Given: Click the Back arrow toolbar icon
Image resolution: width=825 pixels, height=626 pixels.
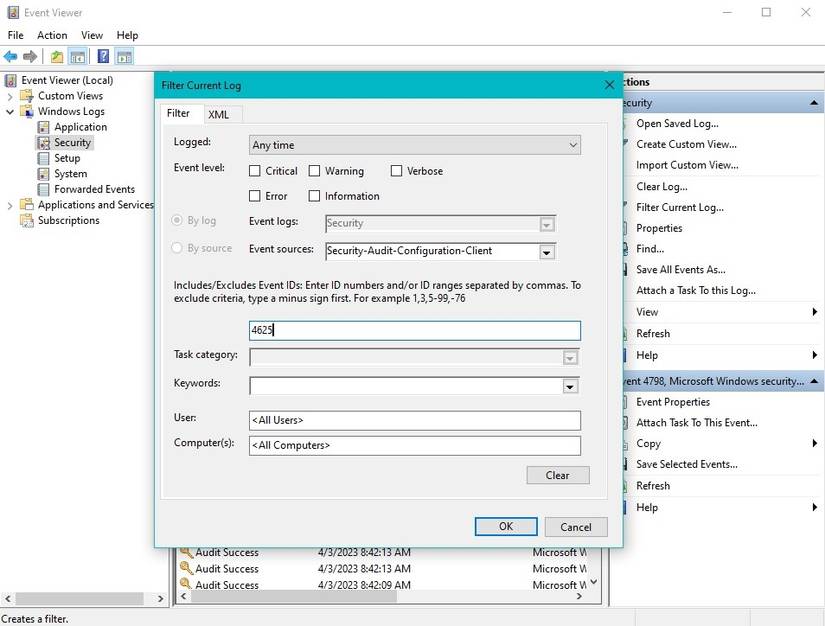Looking at the screenshot, I should [x=10, y=57].
